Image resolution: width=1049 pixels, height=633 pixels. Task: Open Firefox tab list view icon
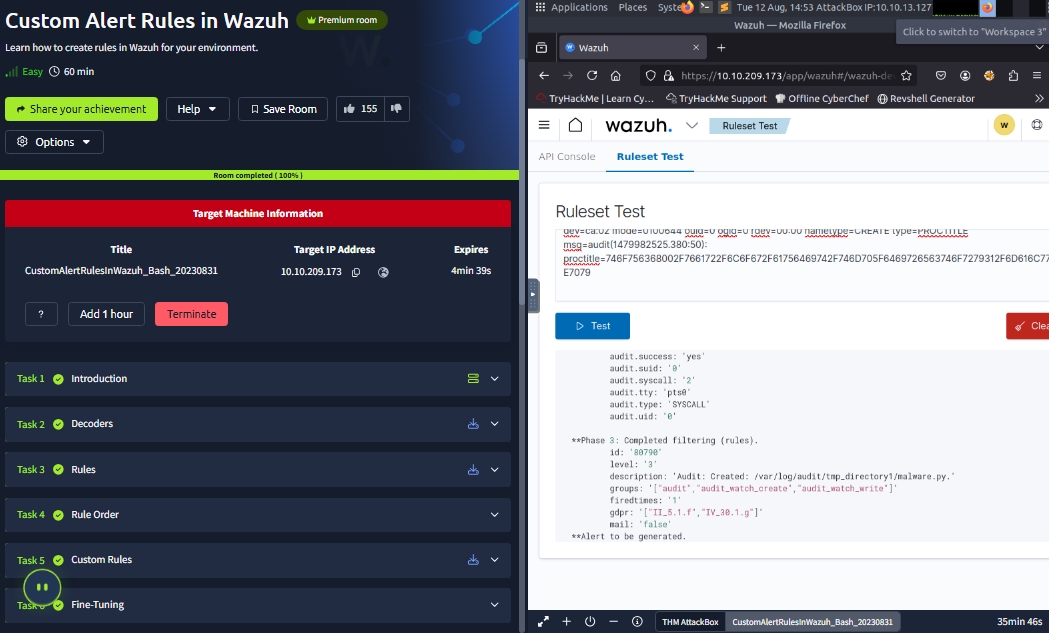542,48
